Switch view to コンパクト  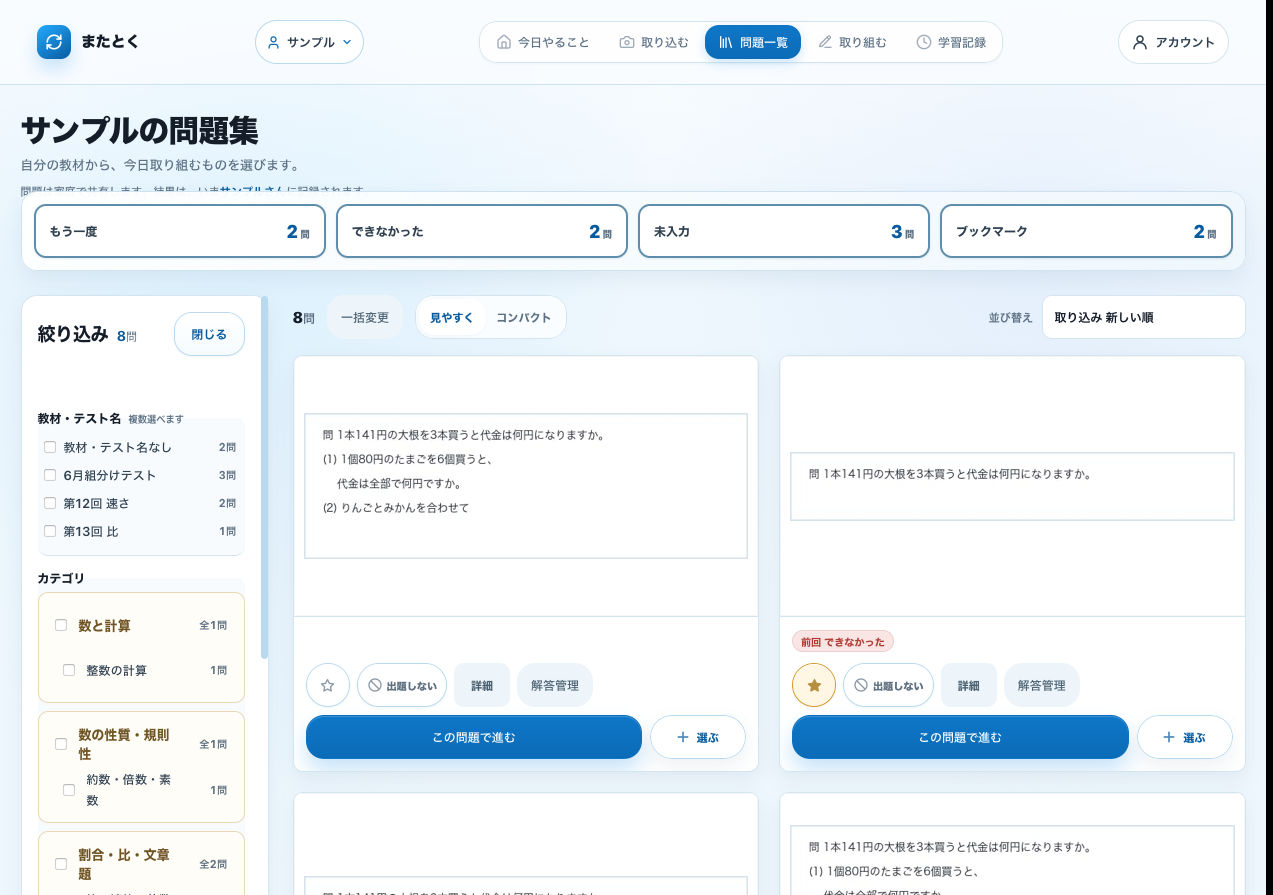click(x=524, y=317)
